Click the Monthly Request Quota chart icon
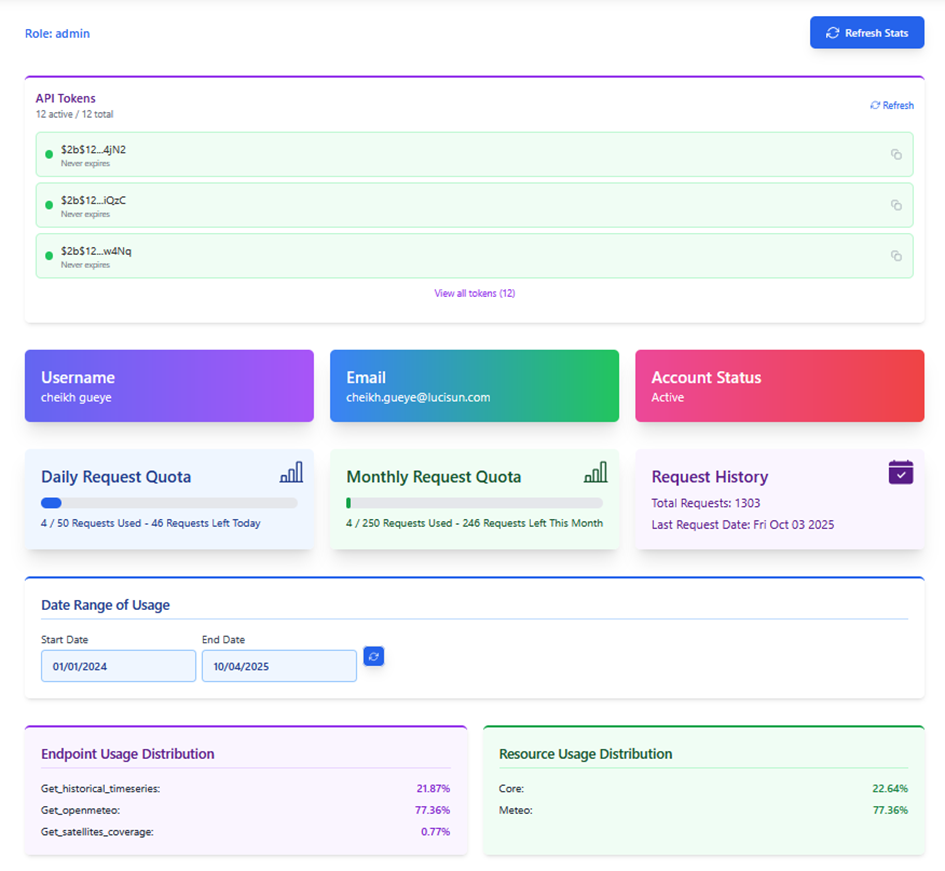This screenshot has height=871, width=945. click(595, 473)
